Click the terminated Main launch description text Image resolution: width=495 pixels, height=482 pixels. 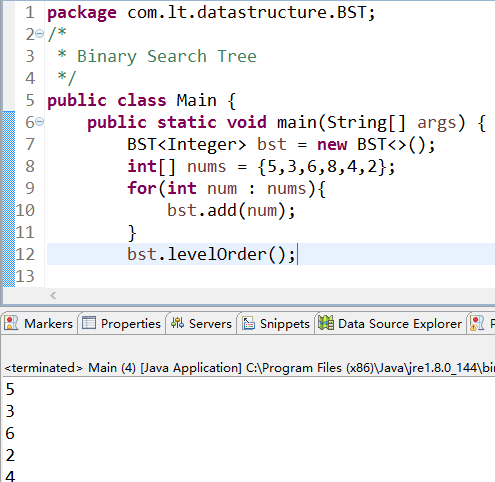[249, 368]
